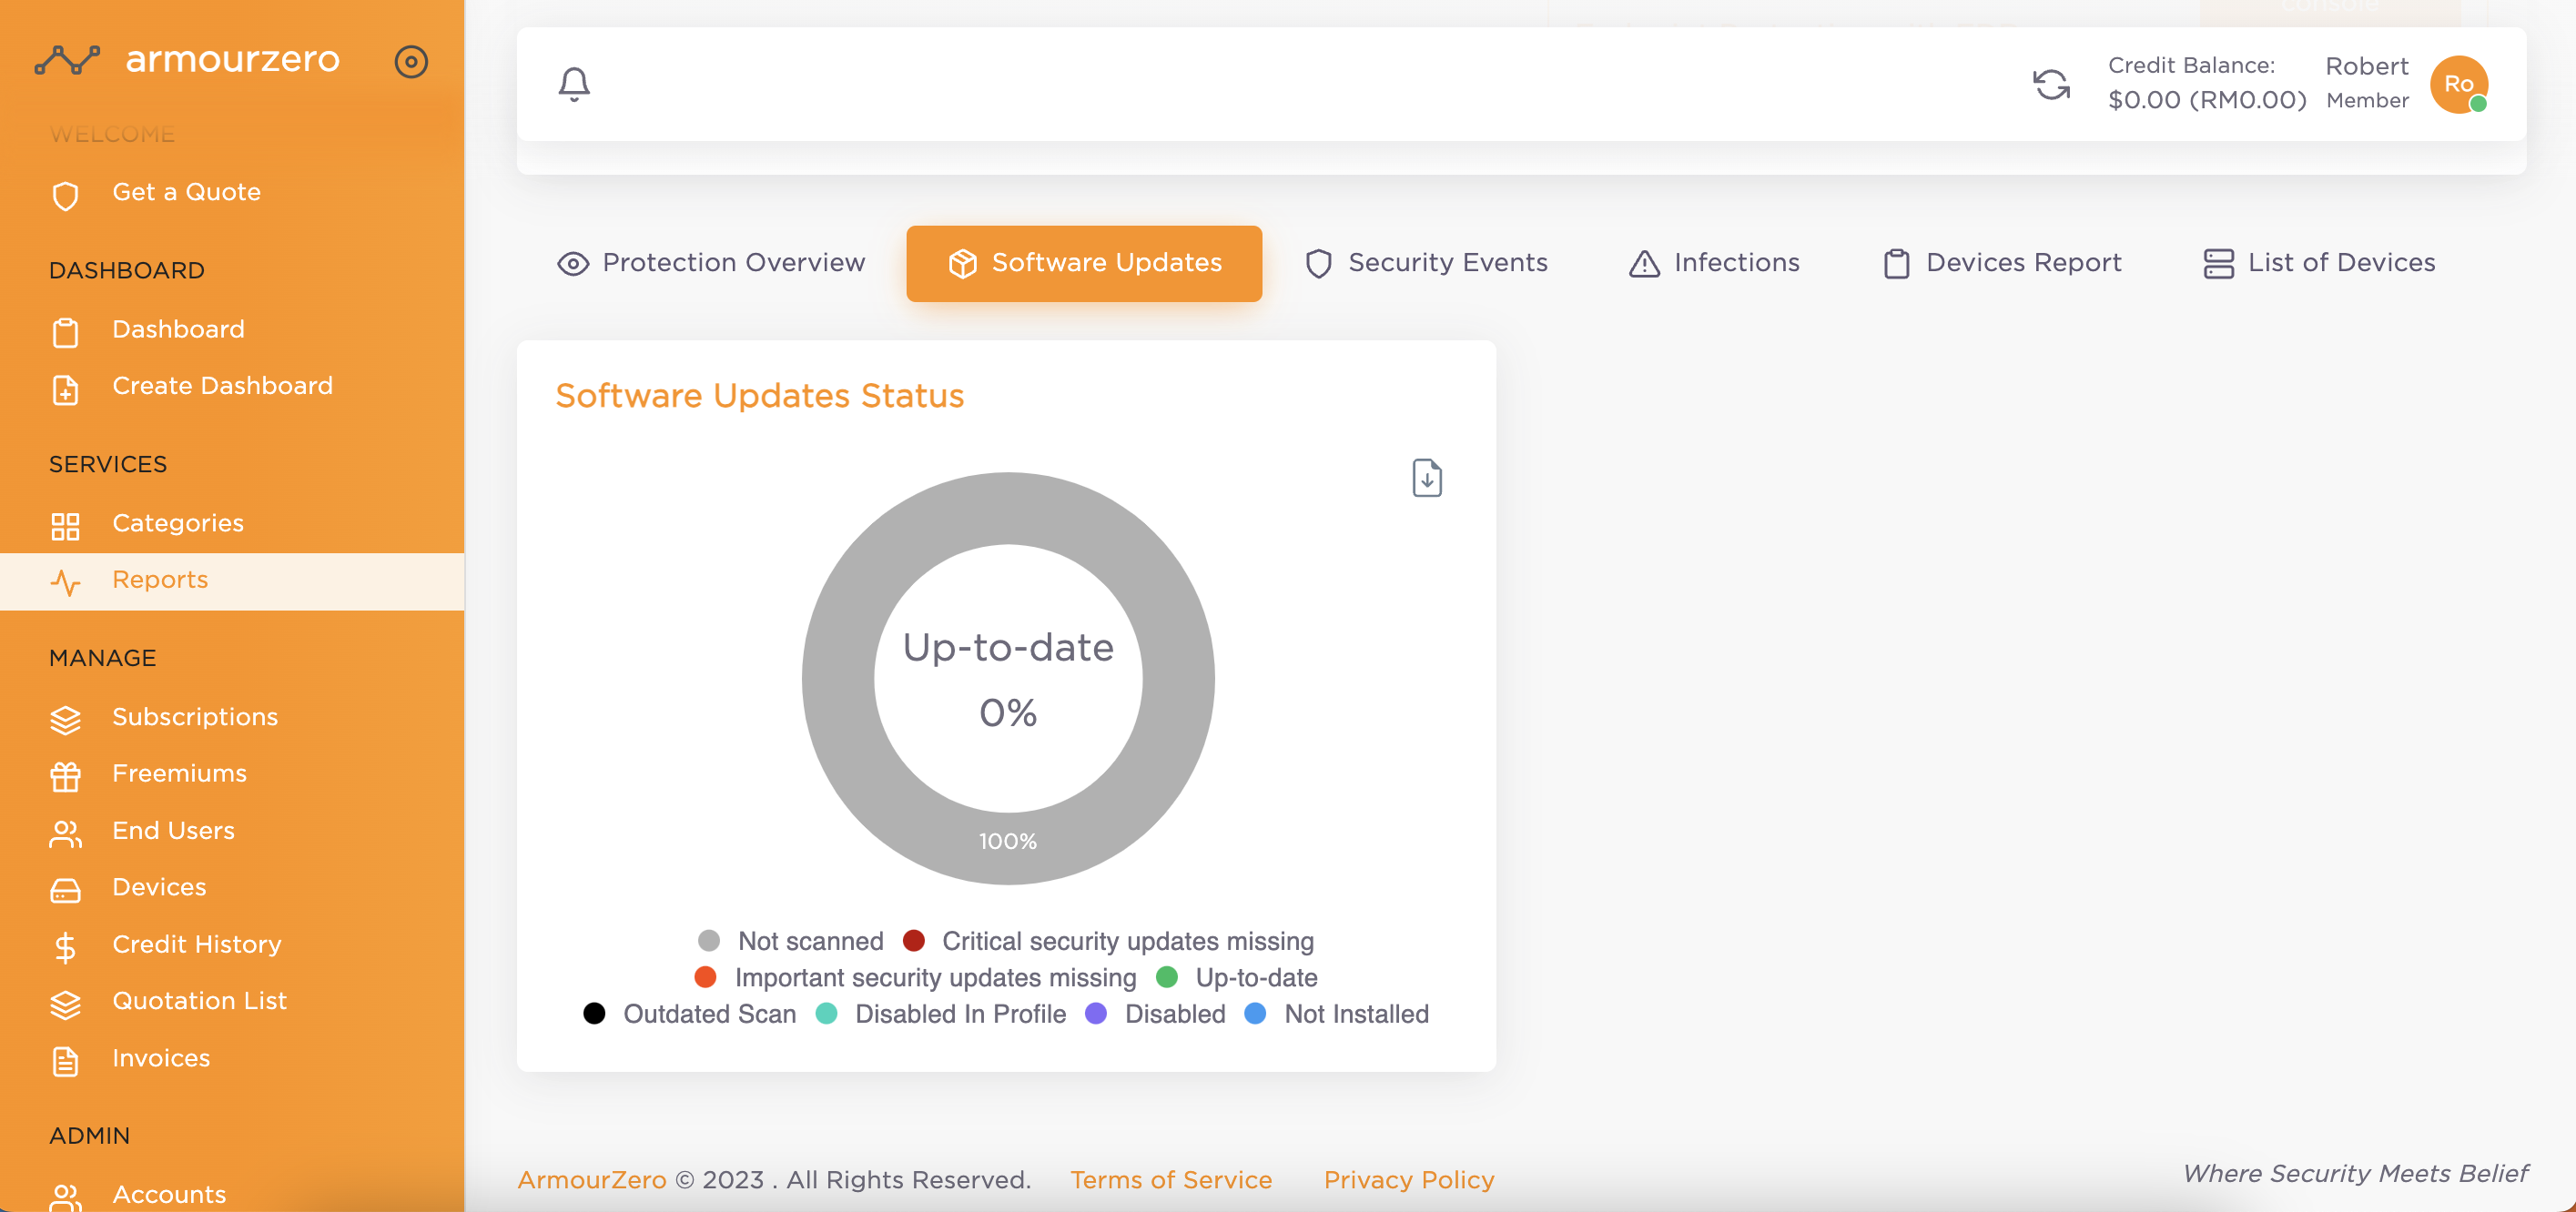This screenshot has height=1212, width=2576.
Task: Select Reports in the sidebar
Action: tap(232, 581)
